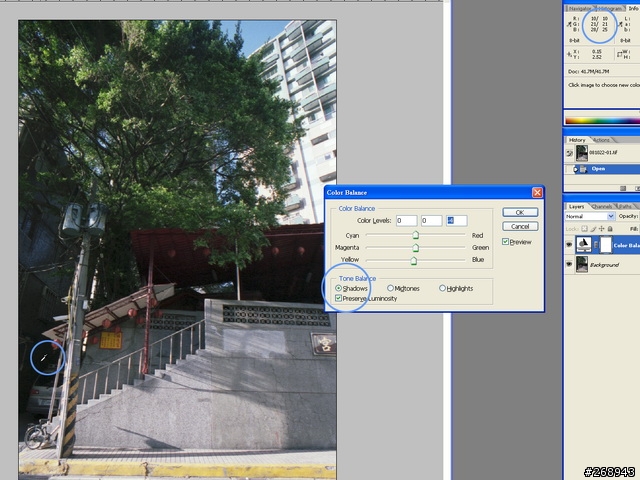The image size is (640, 480).
Task: Select the Midtones tone radio button
Action: point(390,288)
